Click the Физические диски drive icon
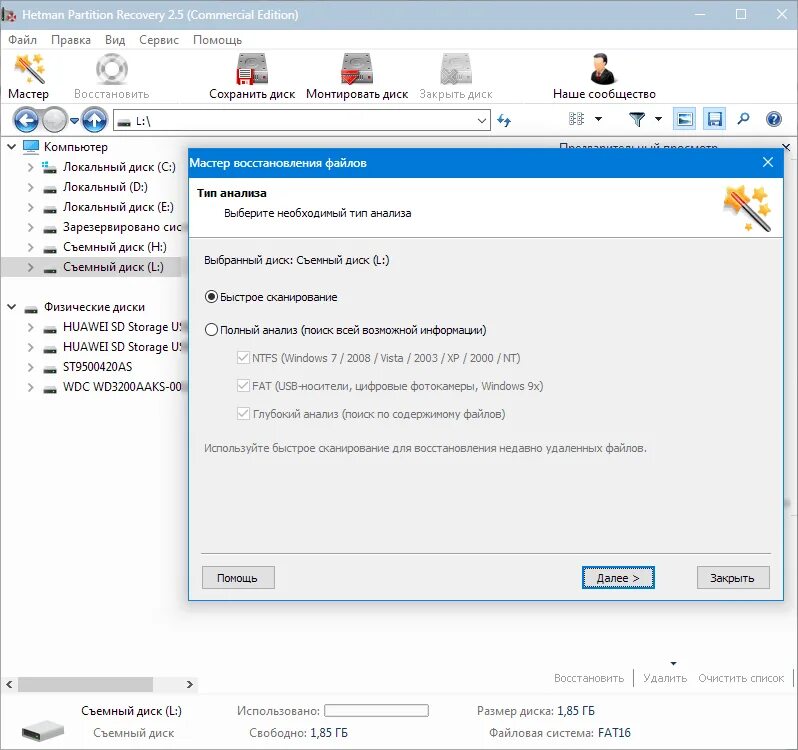Screen dimensions: 798x750 click(x=31, y=308)
